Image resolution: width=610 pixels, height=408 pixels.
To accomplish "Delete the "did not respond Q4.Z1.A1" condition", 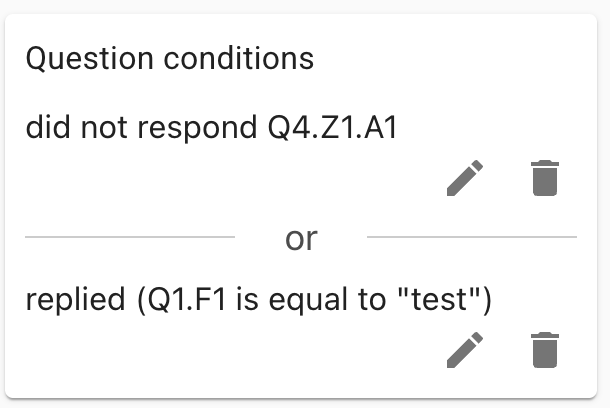I will click(x=545, y=179).
